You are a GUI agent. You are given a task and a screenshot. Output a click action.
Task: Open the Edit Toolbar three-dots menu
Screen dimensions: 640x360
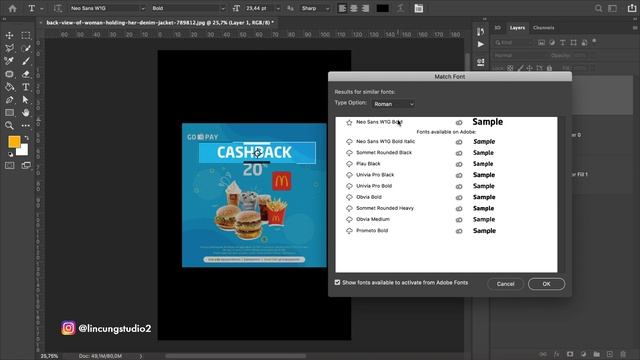(x=26, y=125)
